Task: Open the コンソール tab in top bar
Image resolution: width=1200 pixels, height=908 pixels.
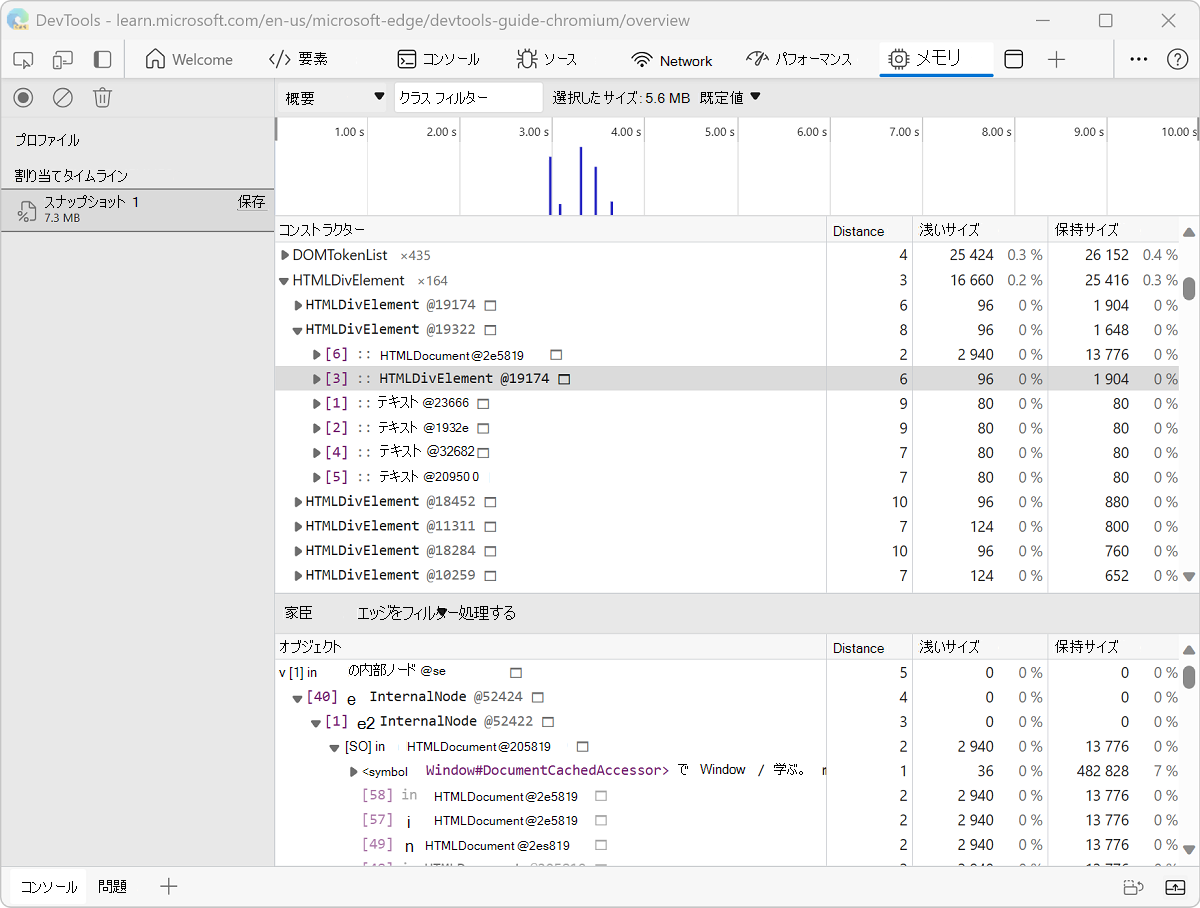Action: [438, 60]
